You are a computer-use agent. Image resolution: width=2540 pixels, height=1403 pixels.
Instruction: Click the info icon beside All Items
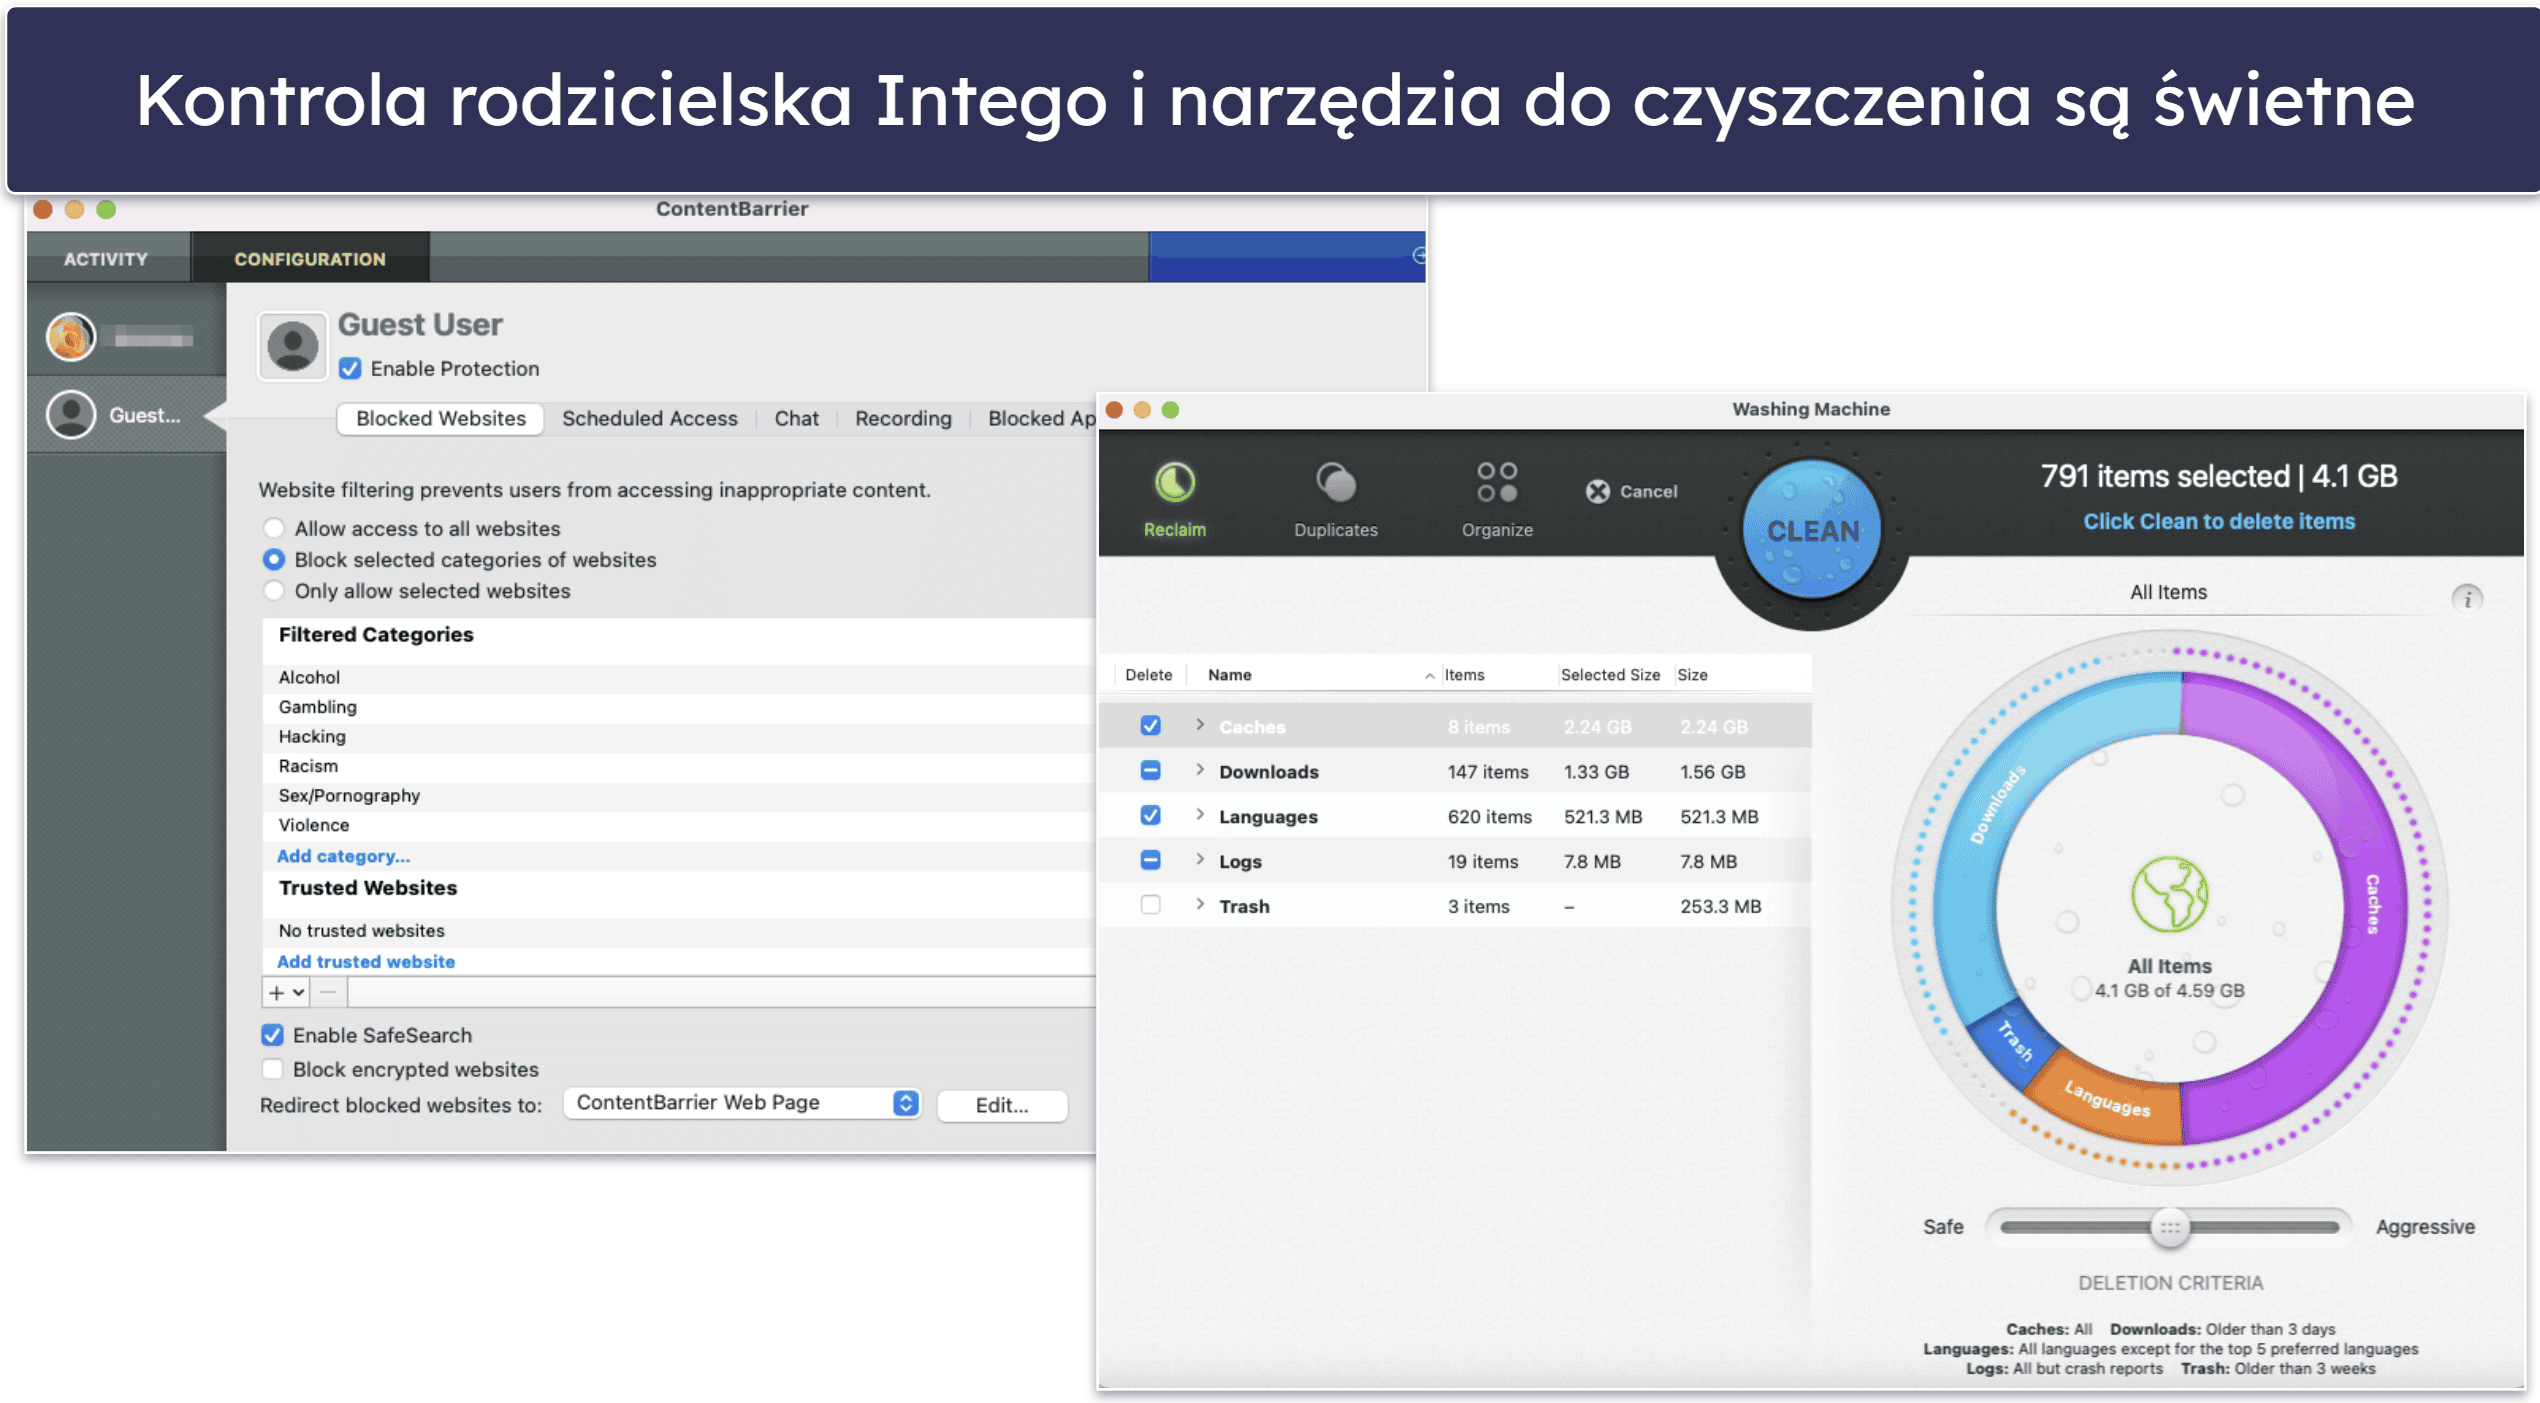point(2466,598)
